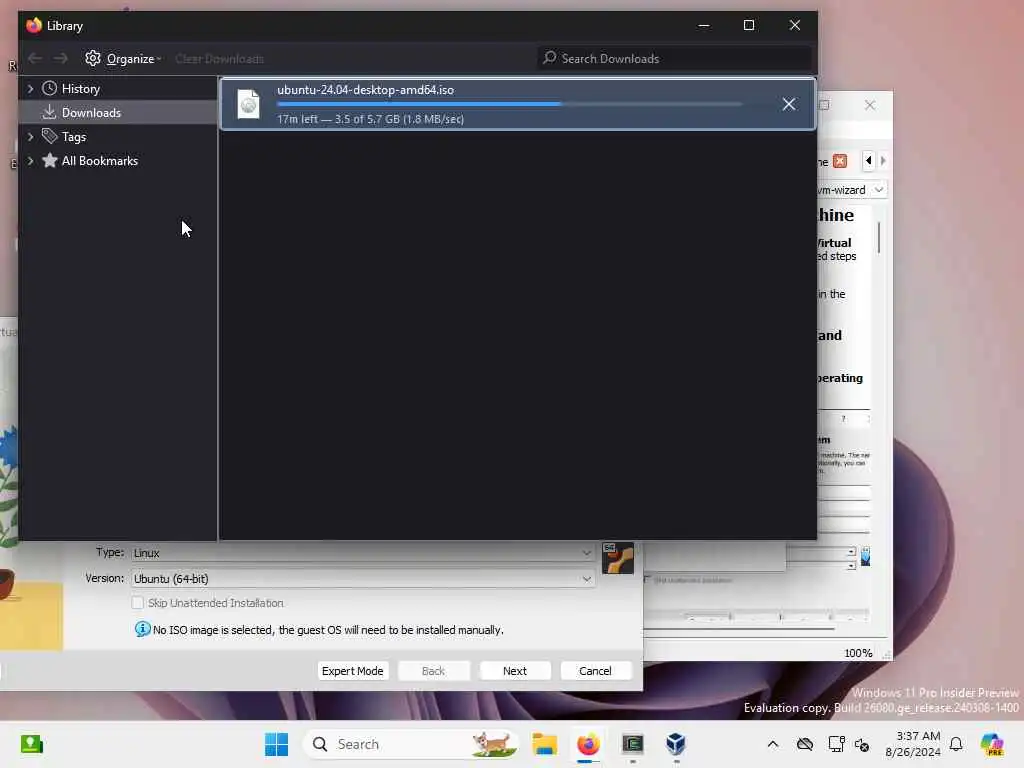Click the Ubuntu OS type image icon
This screenshot has width=1024, height=768.
(x=618, y=558)
